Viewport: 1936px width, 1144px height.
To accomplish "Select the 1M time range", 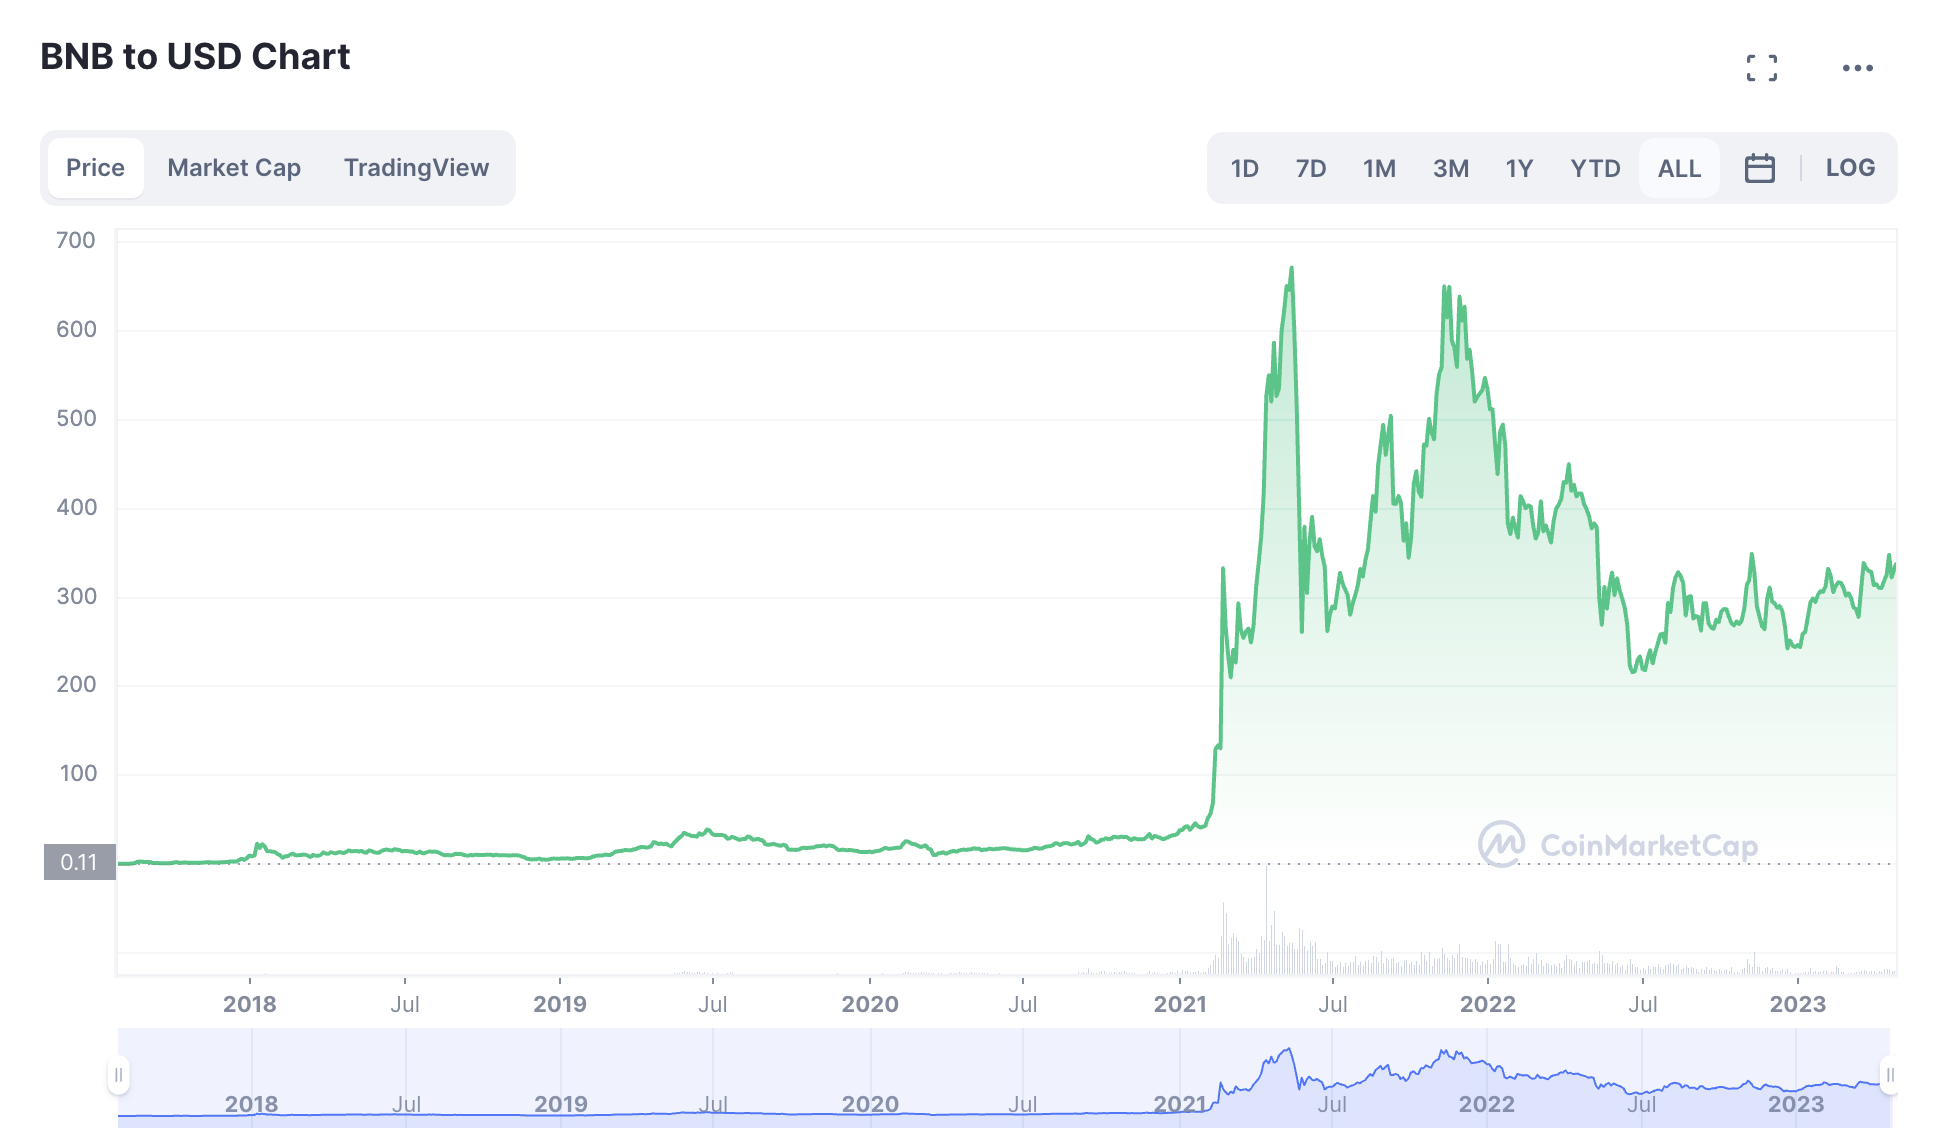I will (1379, 168).
